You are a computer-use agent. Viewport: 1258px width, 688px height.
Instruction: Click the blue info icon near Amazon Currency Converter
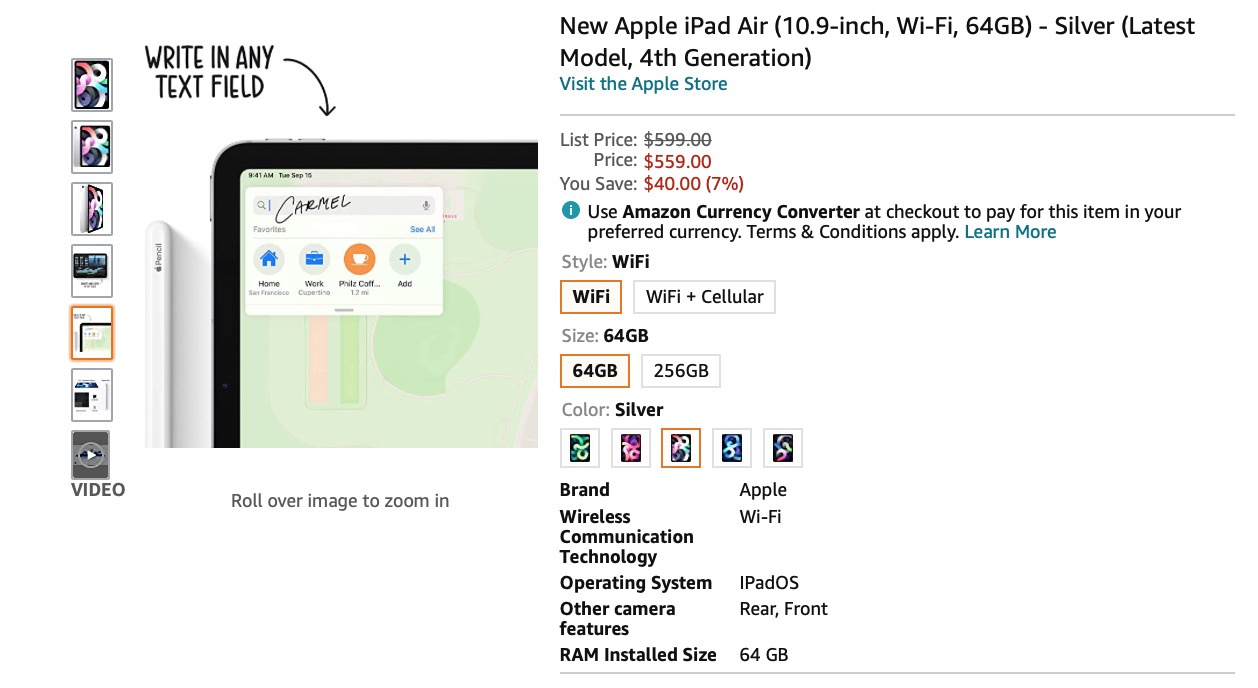(570, 211)
